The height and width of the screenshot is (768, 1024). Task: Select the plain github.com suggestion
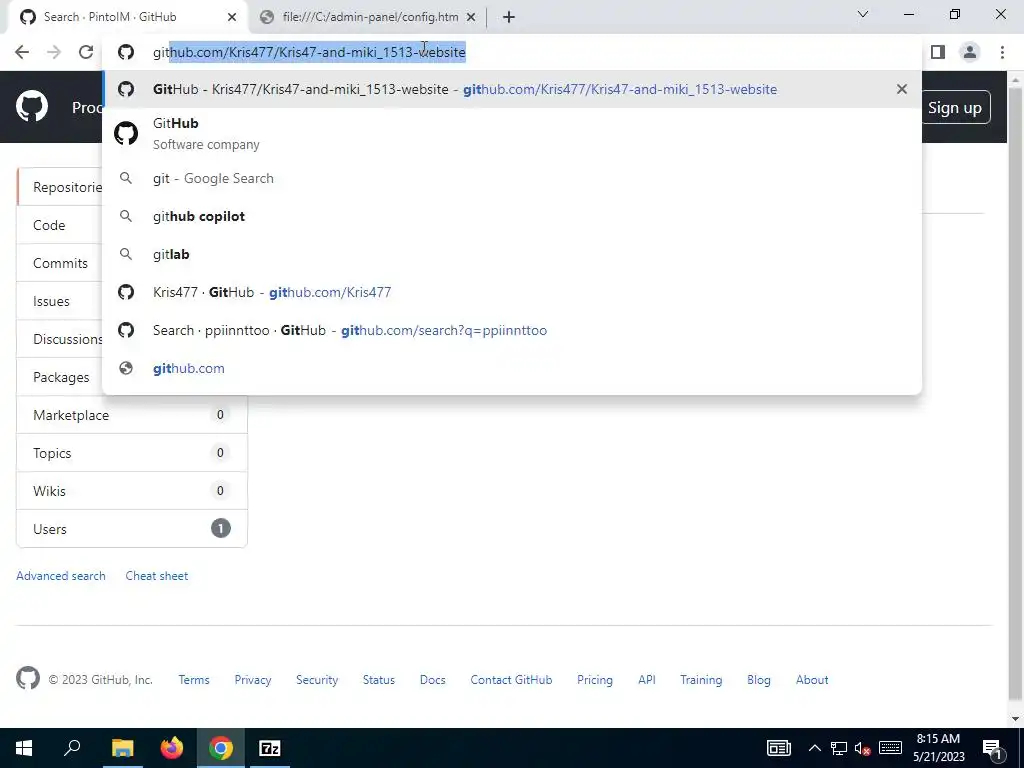pos(512,368)
